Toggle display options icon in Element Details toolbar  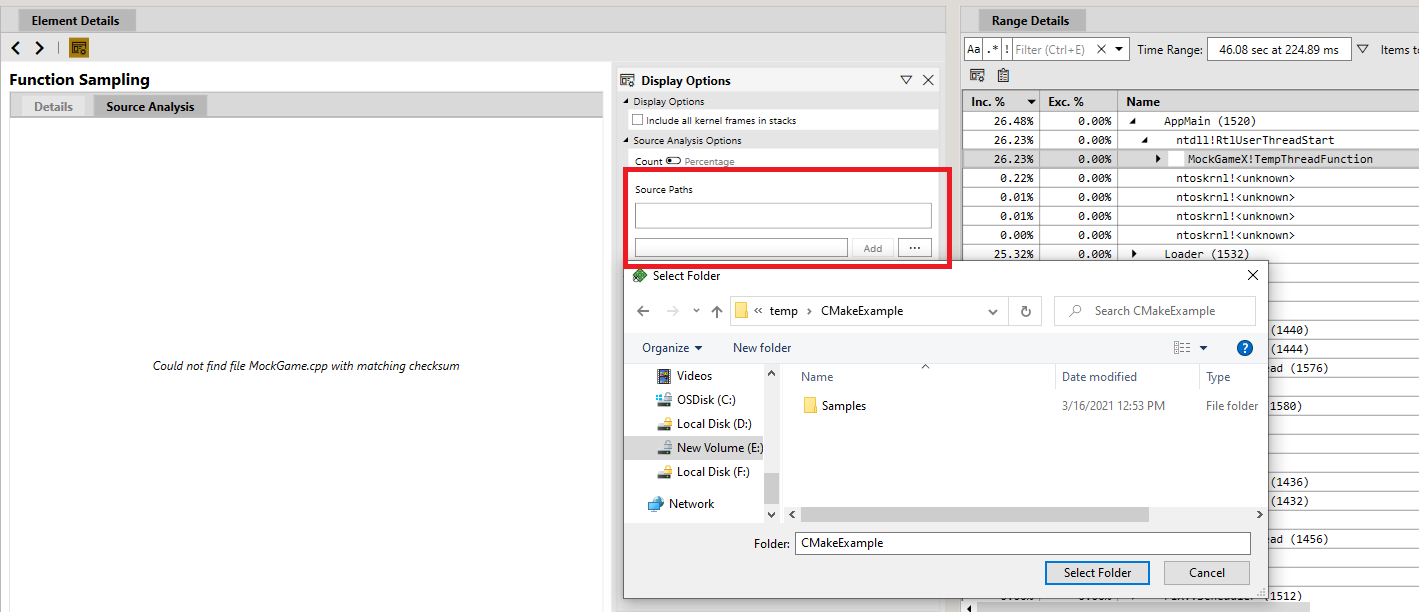[79, 48]
